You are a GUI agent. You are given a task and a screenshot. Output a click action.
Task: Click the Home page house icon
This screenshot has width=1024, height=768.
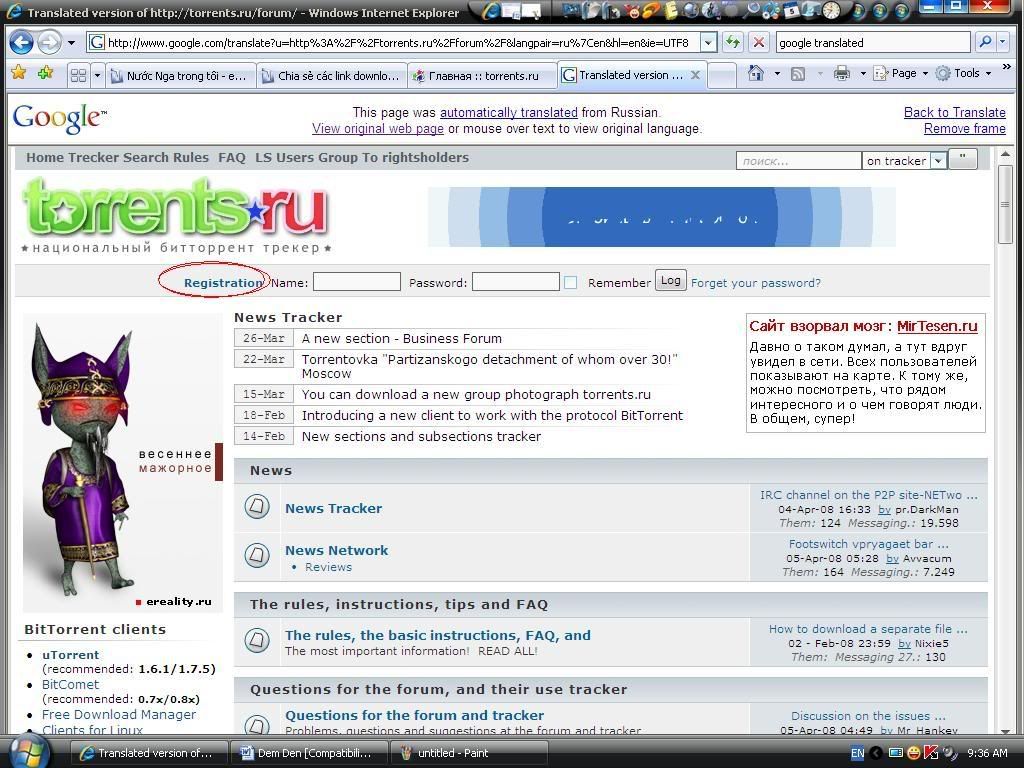(756, 74)
